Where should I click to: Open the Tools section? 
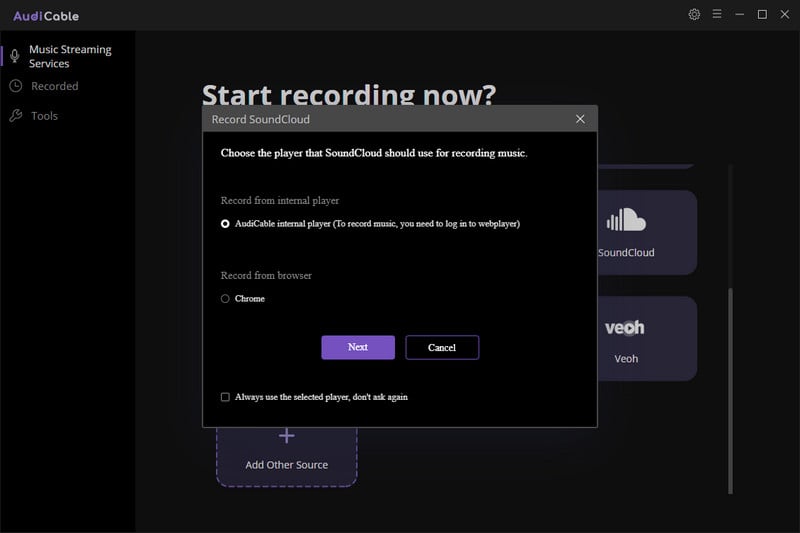[44, 116]
